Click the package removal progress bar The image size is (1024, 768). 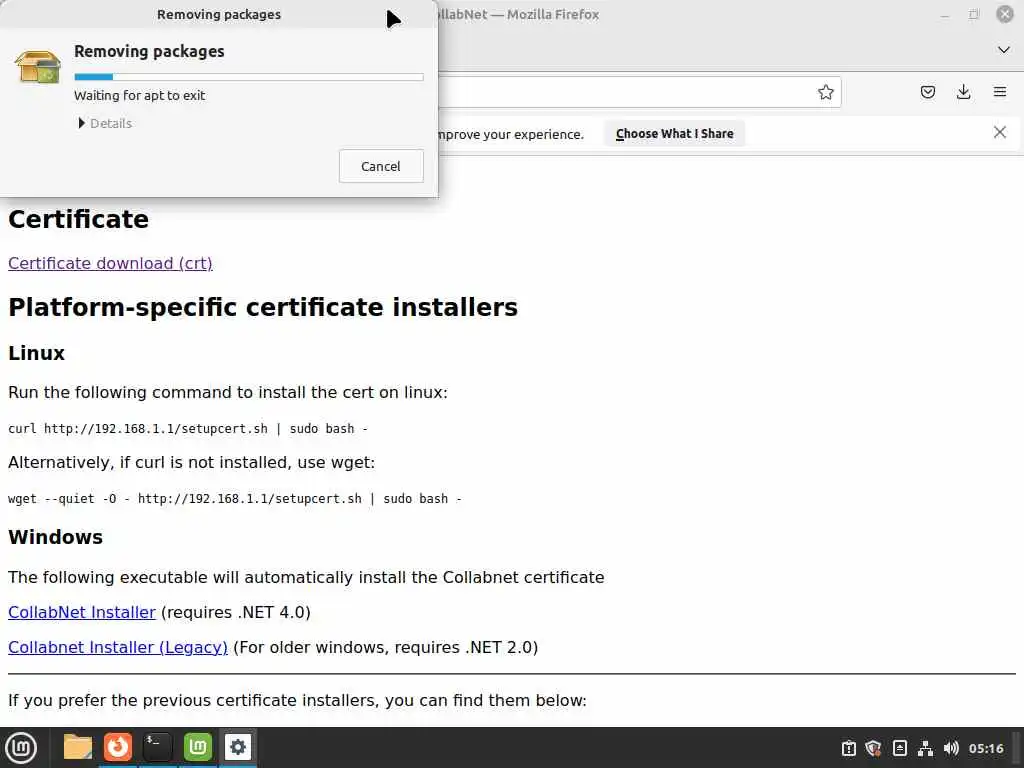click(x=249, y=77)
